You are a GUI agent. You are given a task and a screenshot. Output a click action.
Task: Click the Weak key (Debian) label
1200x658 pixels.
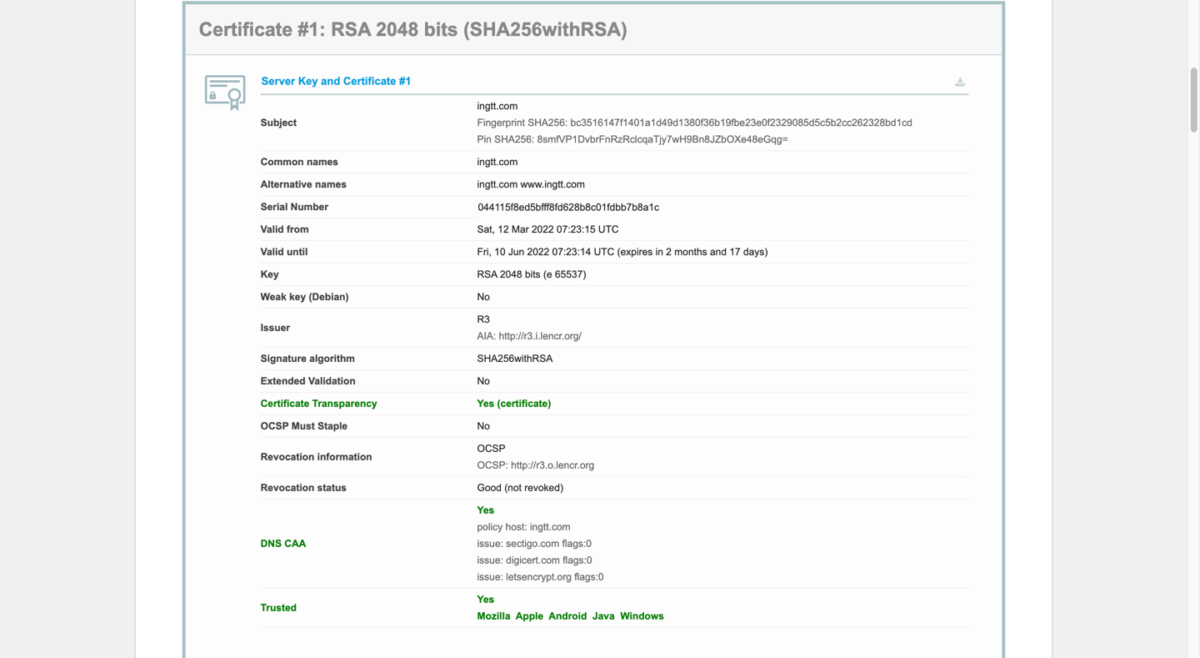click(x=304, y=297)
